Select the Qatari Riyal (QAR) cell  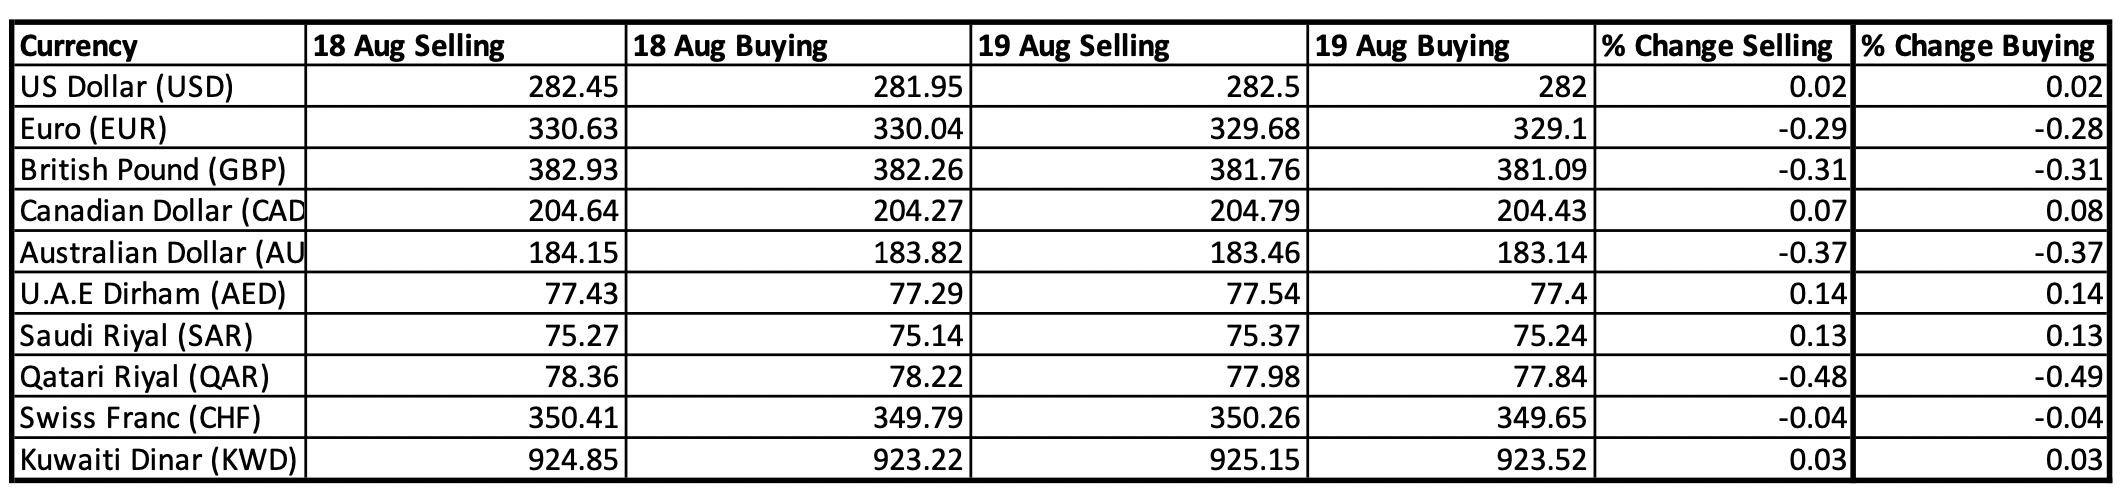(160, 377)
